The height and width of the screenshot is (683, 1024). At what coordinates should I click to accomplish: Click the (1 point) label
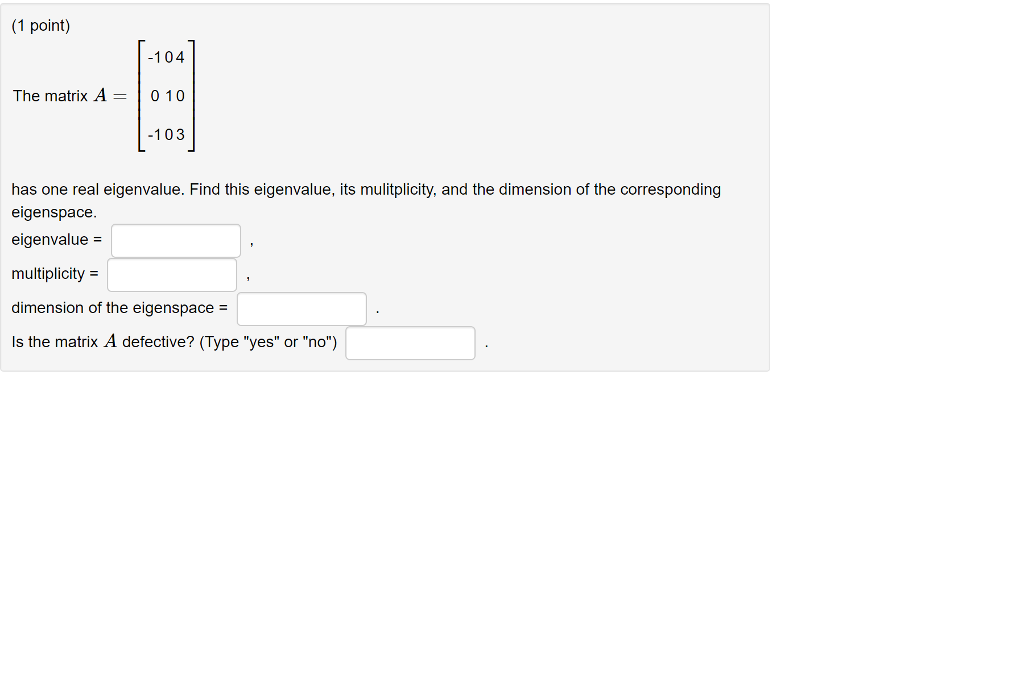click(40, 25)
